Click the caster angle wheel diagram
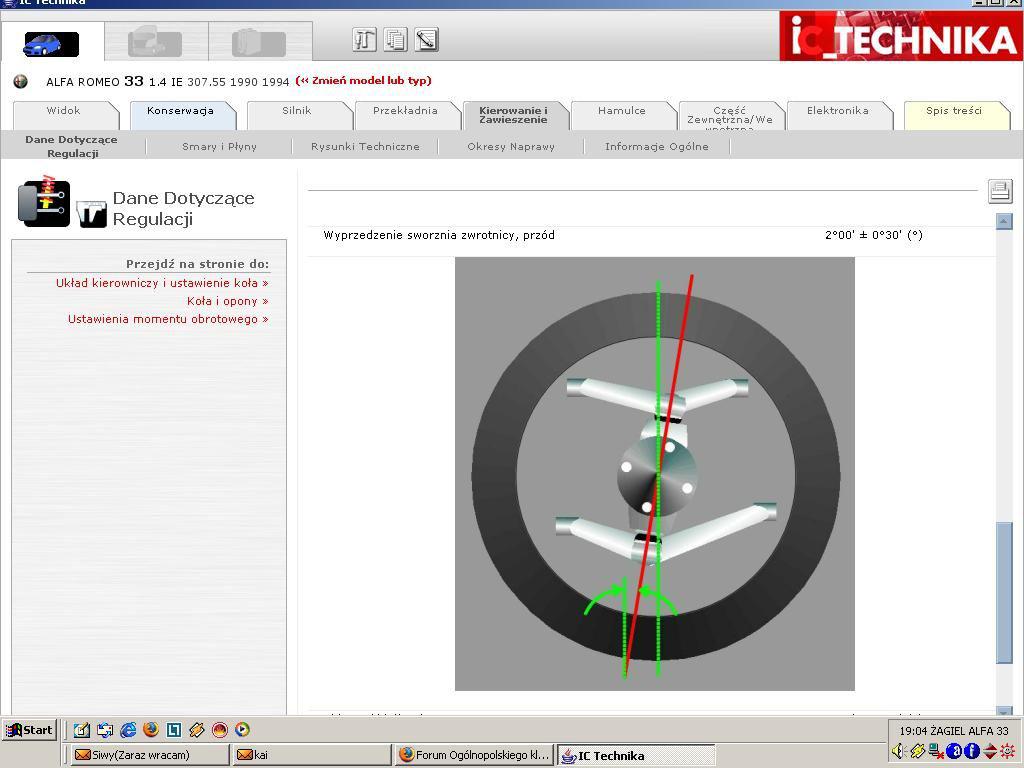Viewport: 1024px width, 768px height. pyautogui.click(x=654, y=473)
